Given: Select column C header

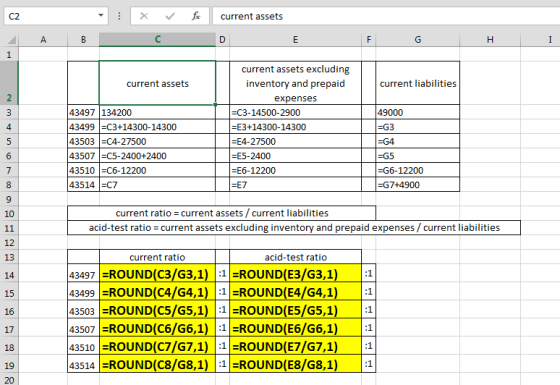Looking at the screenshot, I should 157,40.
